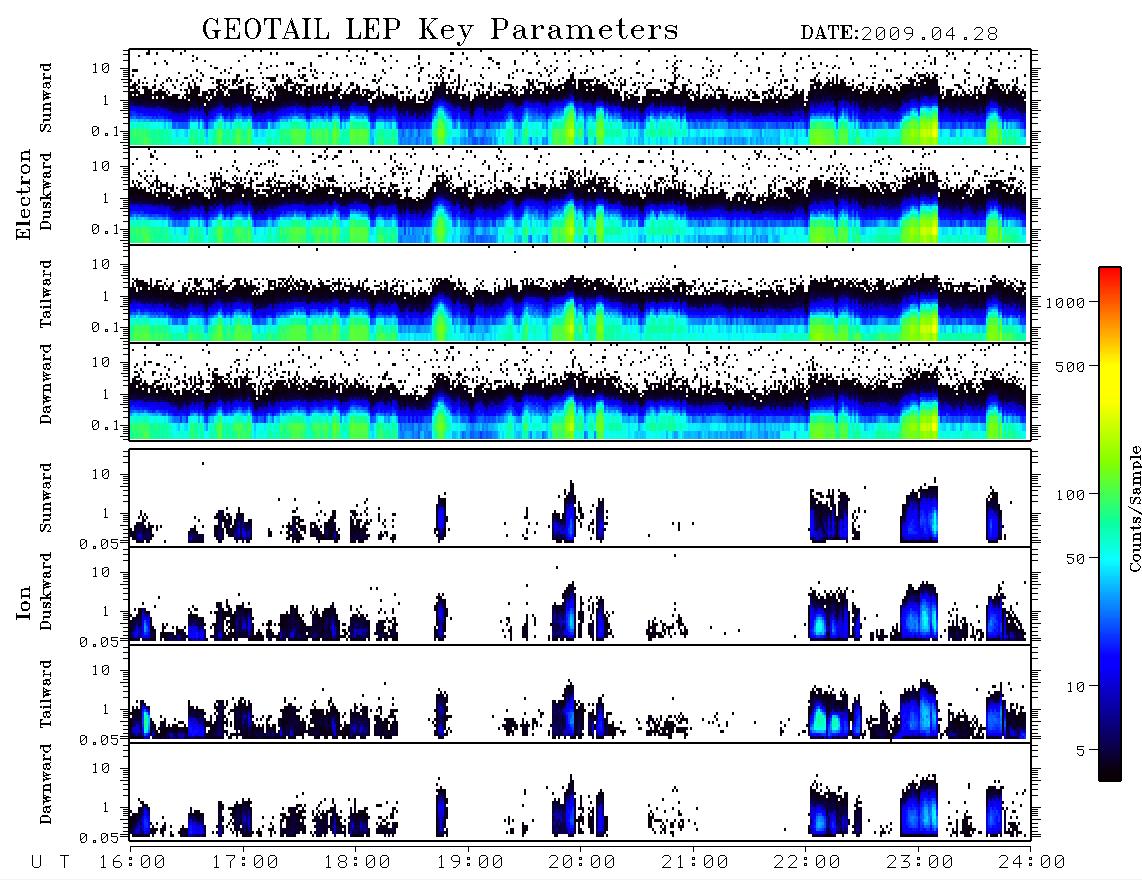Click the rainbow color scale bar
Image resolution: width=1142 pixels, height=880 pixels.
coord(1109,524)
